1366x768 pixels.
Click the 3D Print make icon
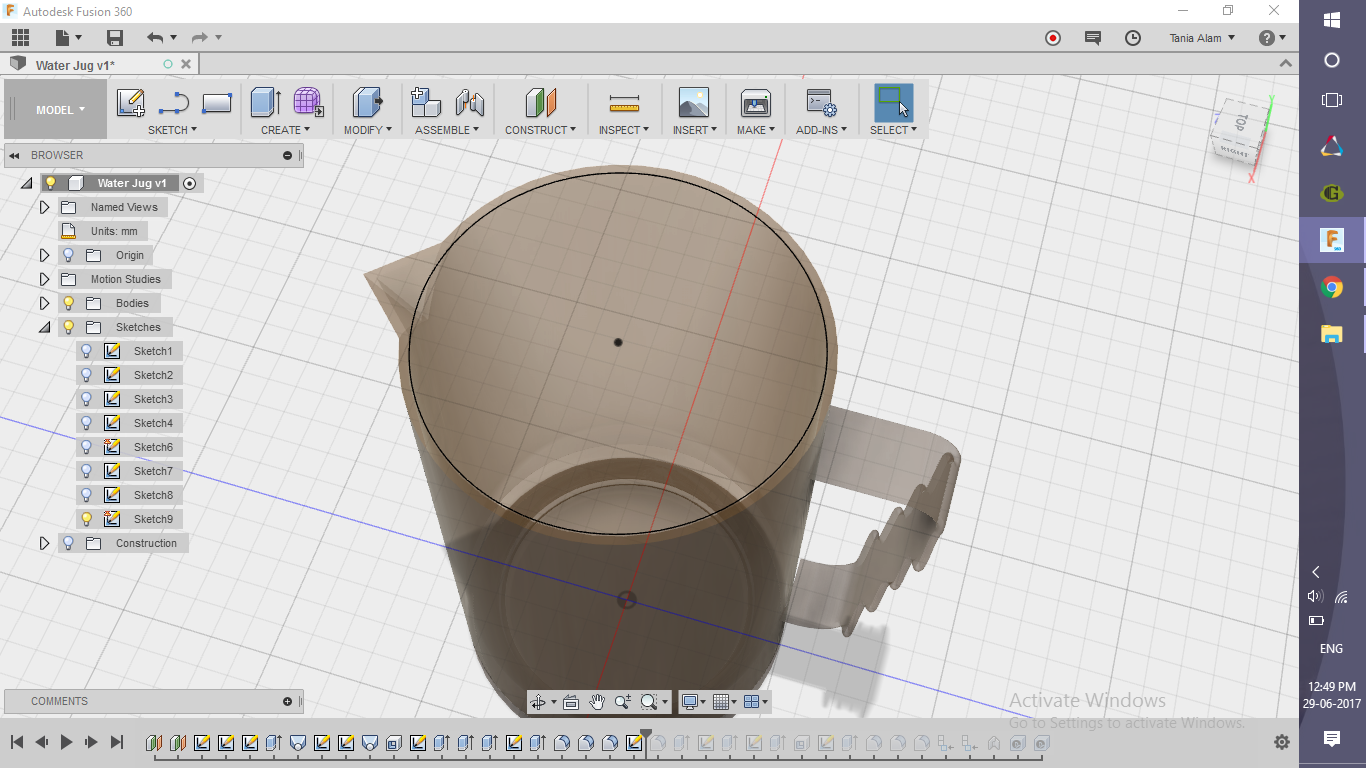(755, 102)
